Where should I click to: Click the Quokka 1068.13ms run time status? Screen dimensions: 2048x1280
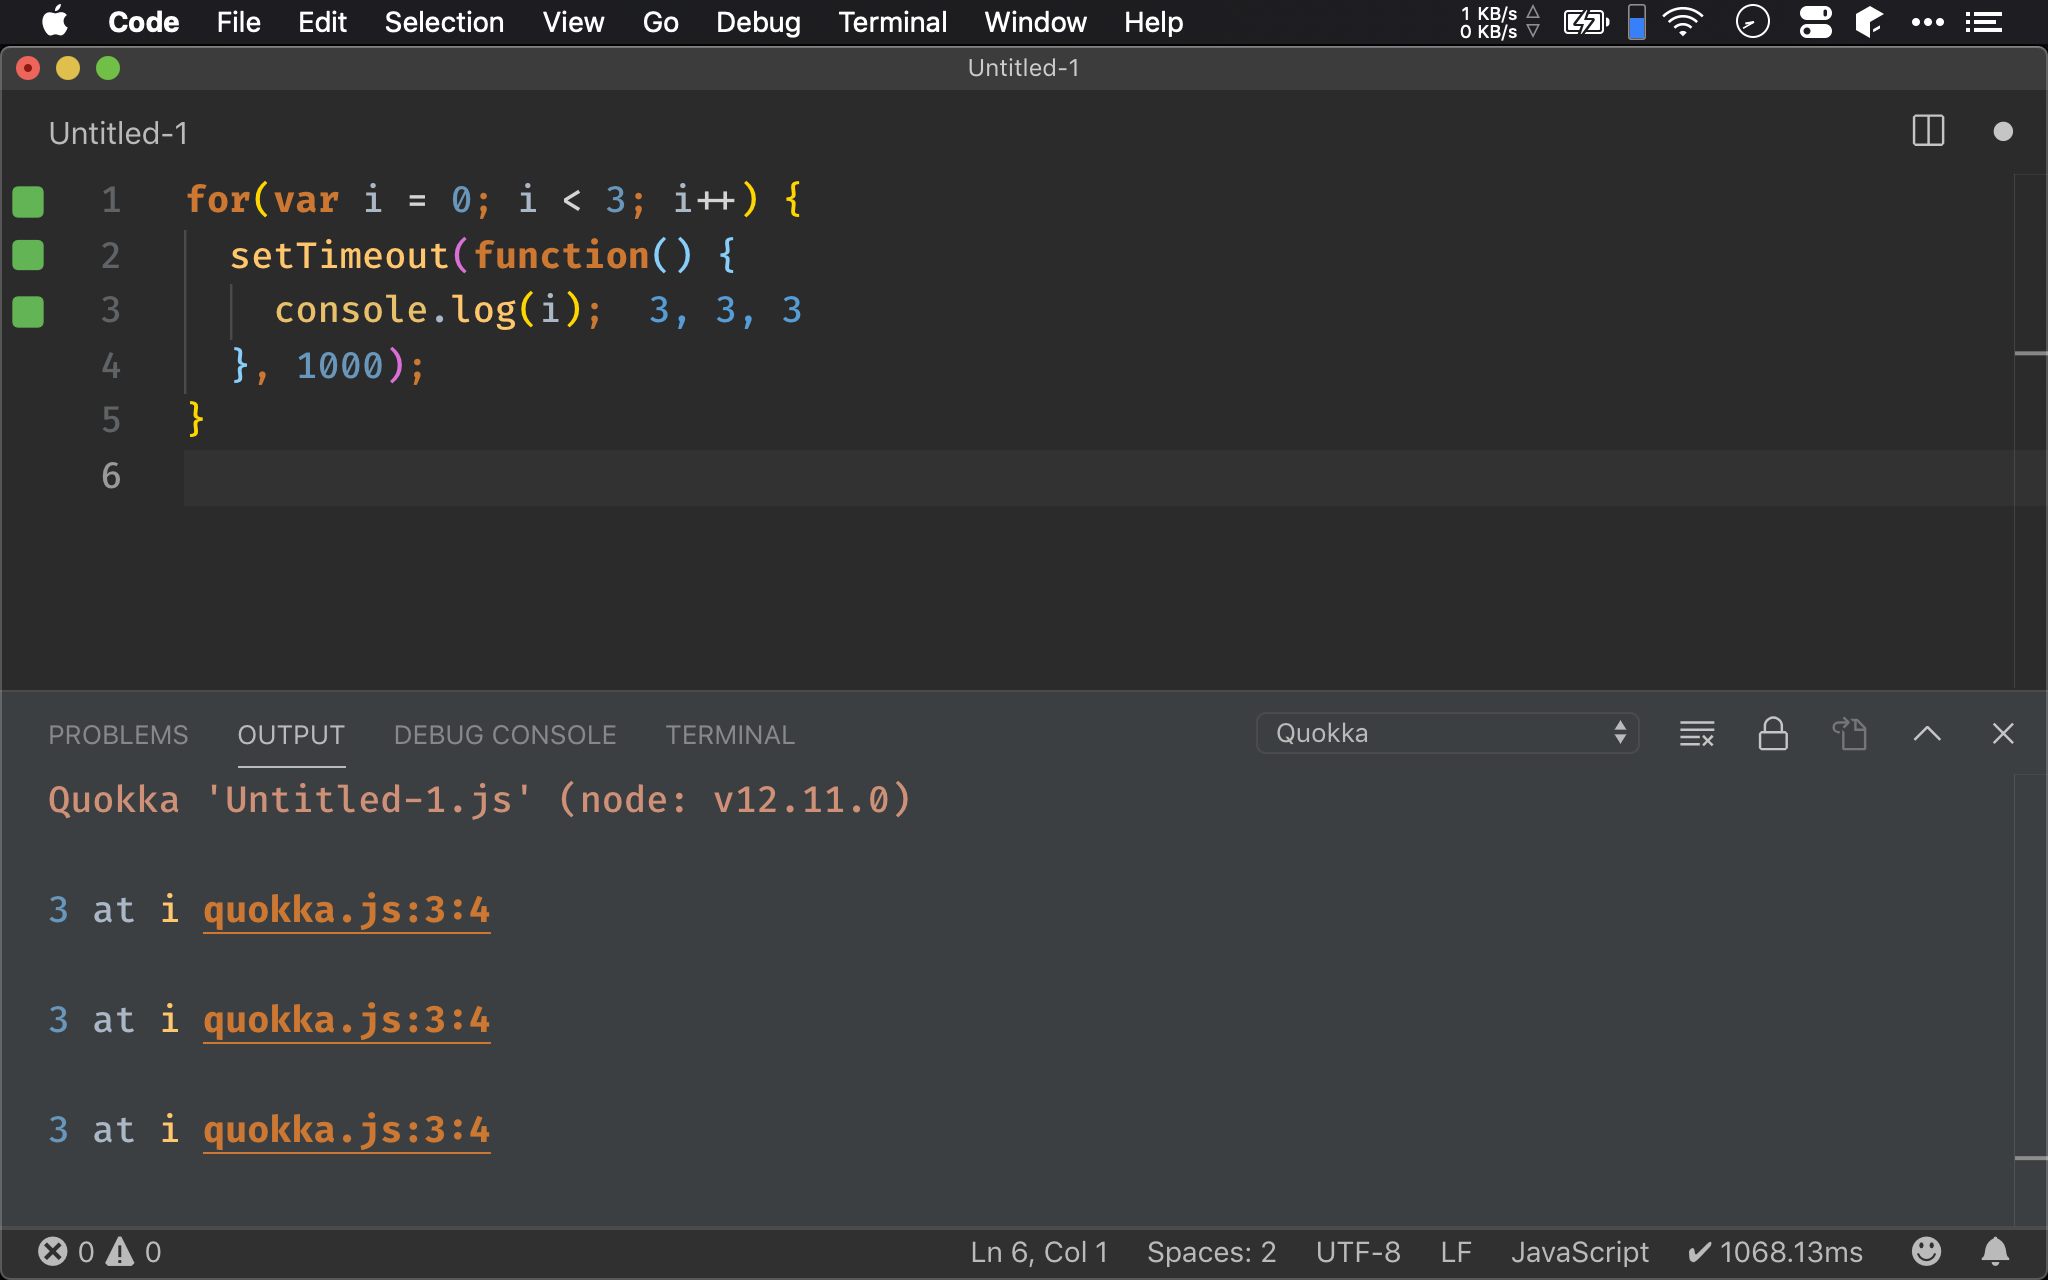coord(1775,1251)
